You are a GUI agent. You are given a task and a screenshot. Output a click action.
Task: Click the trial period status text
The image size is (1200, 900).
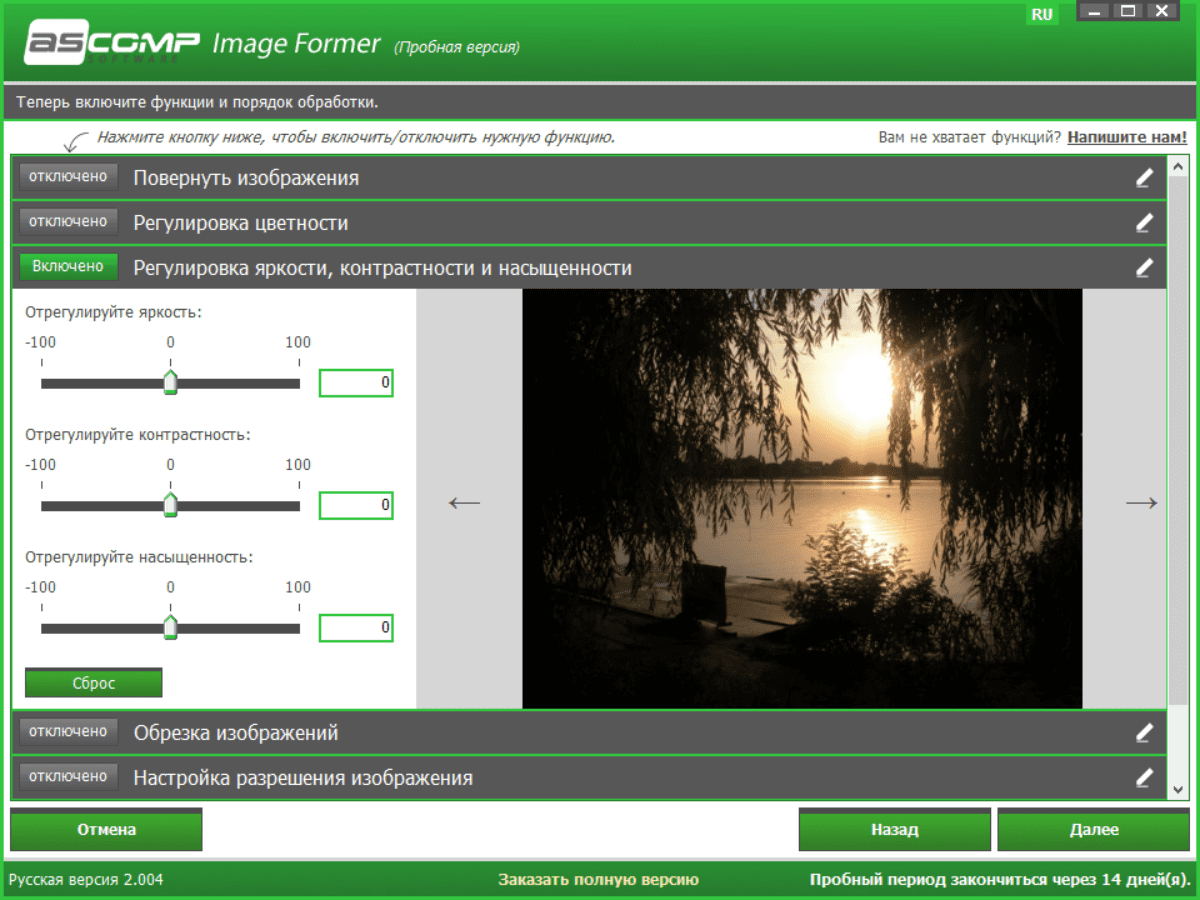coord(1001,880)
